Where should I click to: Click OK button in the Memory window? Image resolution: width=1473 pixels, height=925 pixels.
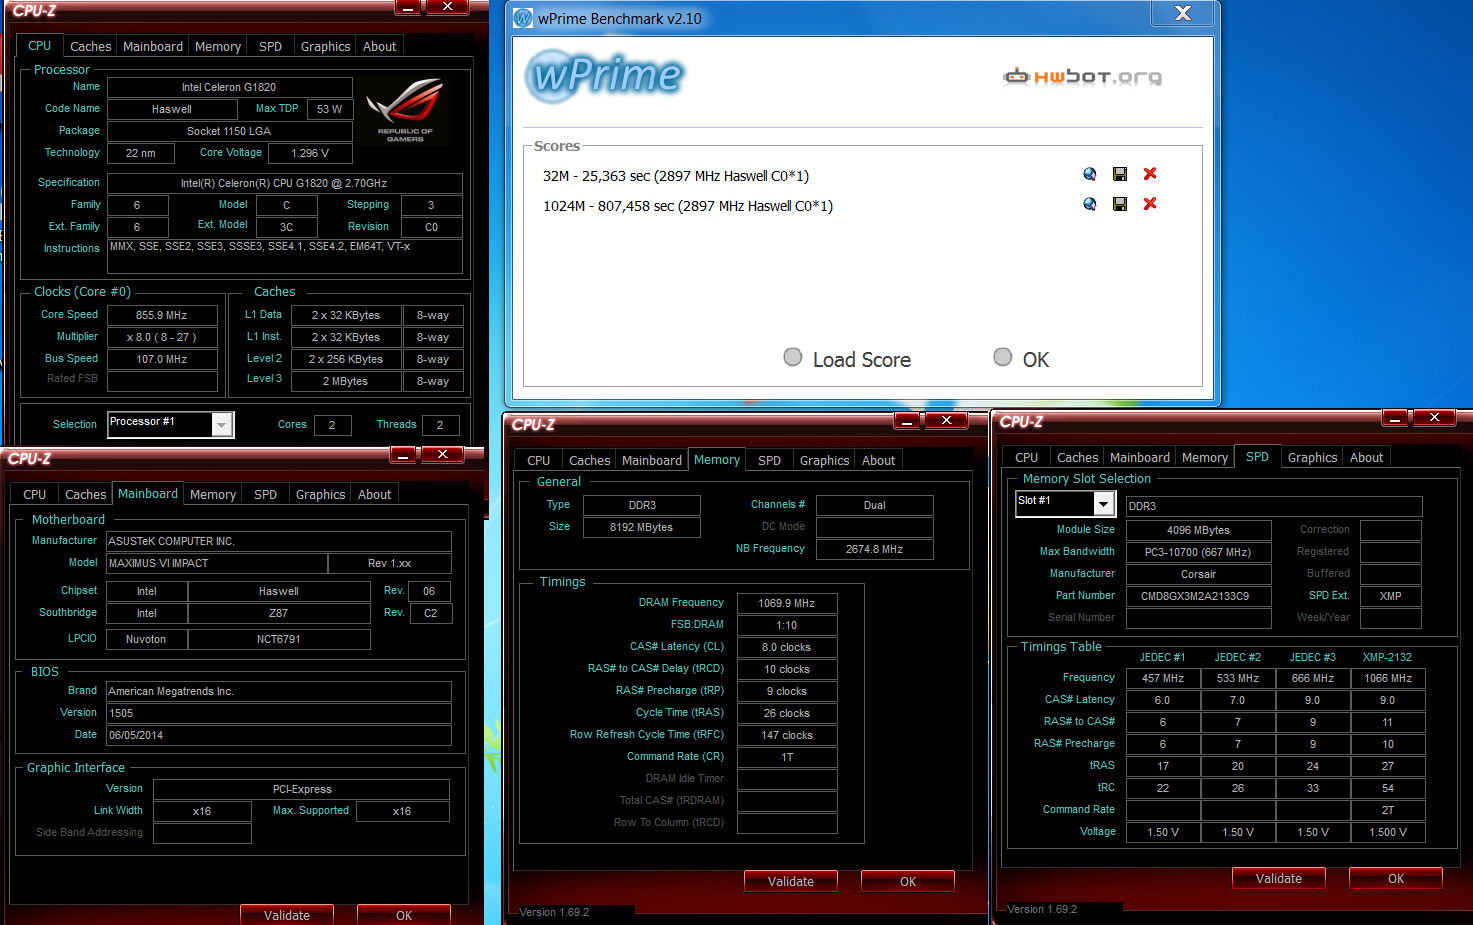(908, 882)
